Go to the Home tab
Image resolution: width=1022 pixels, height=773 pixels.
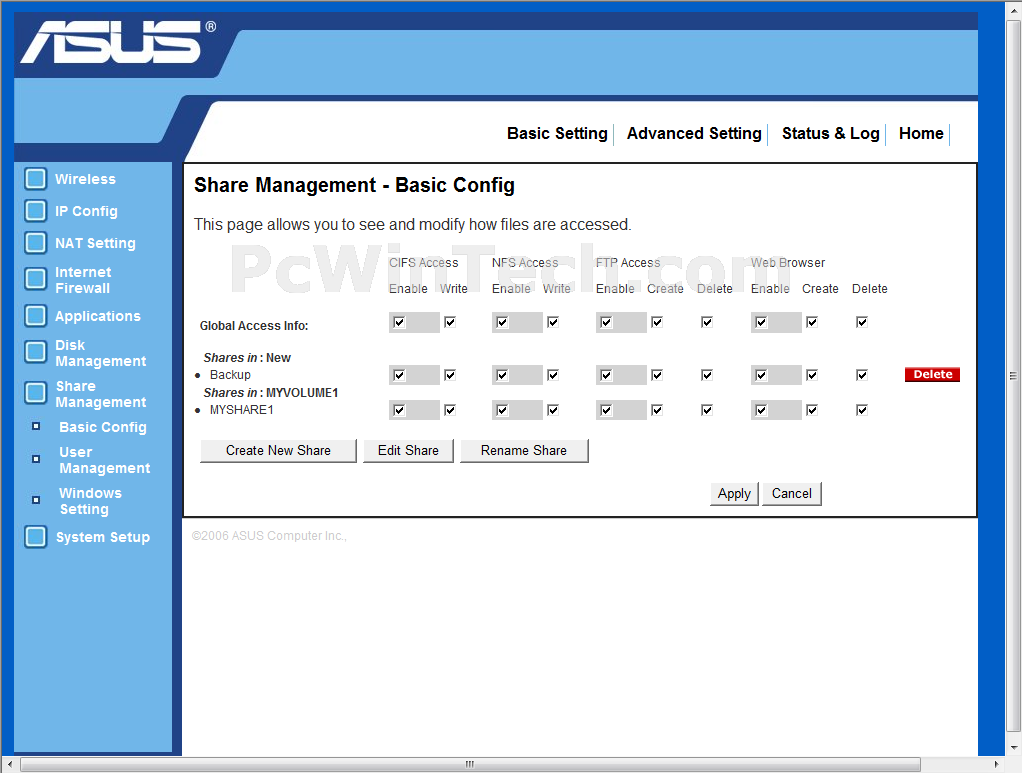(x=921, y=133)
